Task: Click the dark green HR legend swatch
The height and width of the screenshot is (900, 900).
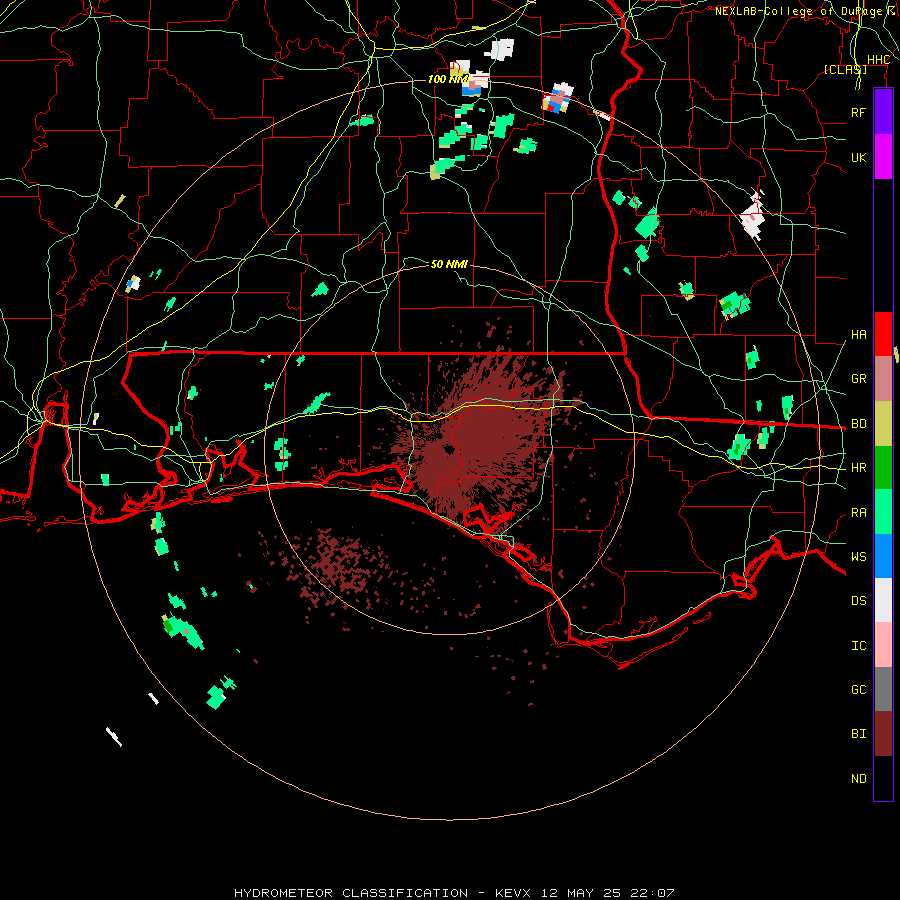Action: tap(883, 467)
